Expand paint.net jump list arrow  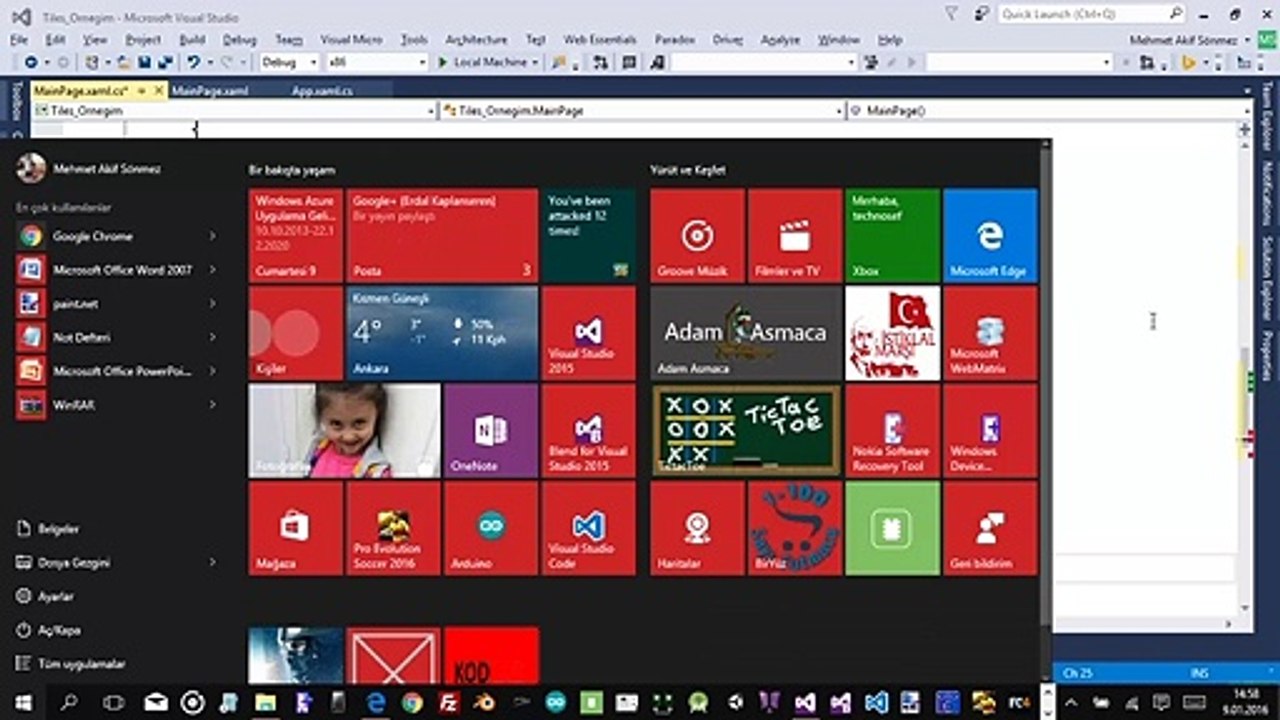click(x=212, y=303)
